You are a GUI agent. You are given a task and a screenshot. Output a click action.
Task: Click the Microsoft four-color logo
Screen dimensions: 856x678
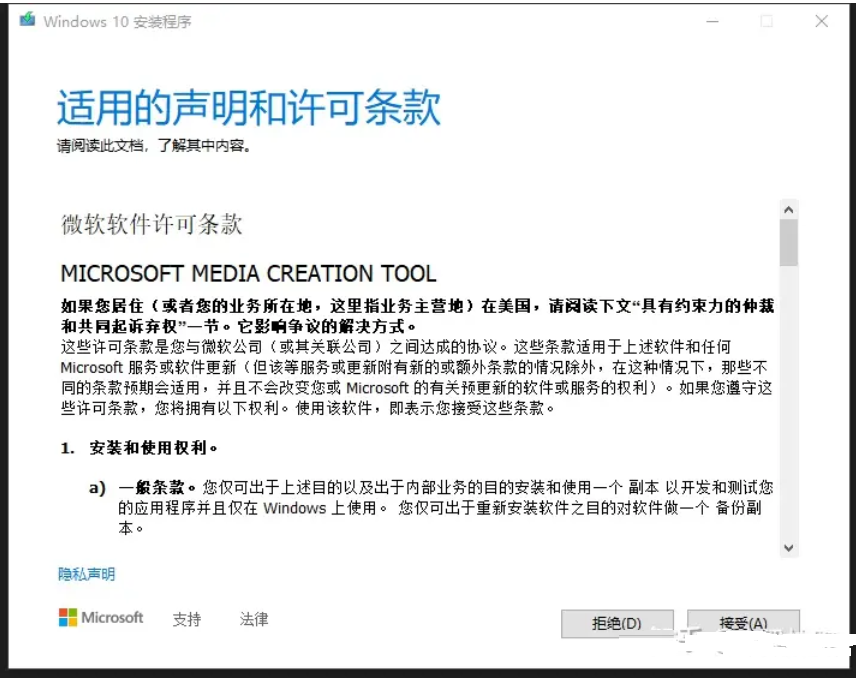(x=68, y=617)
